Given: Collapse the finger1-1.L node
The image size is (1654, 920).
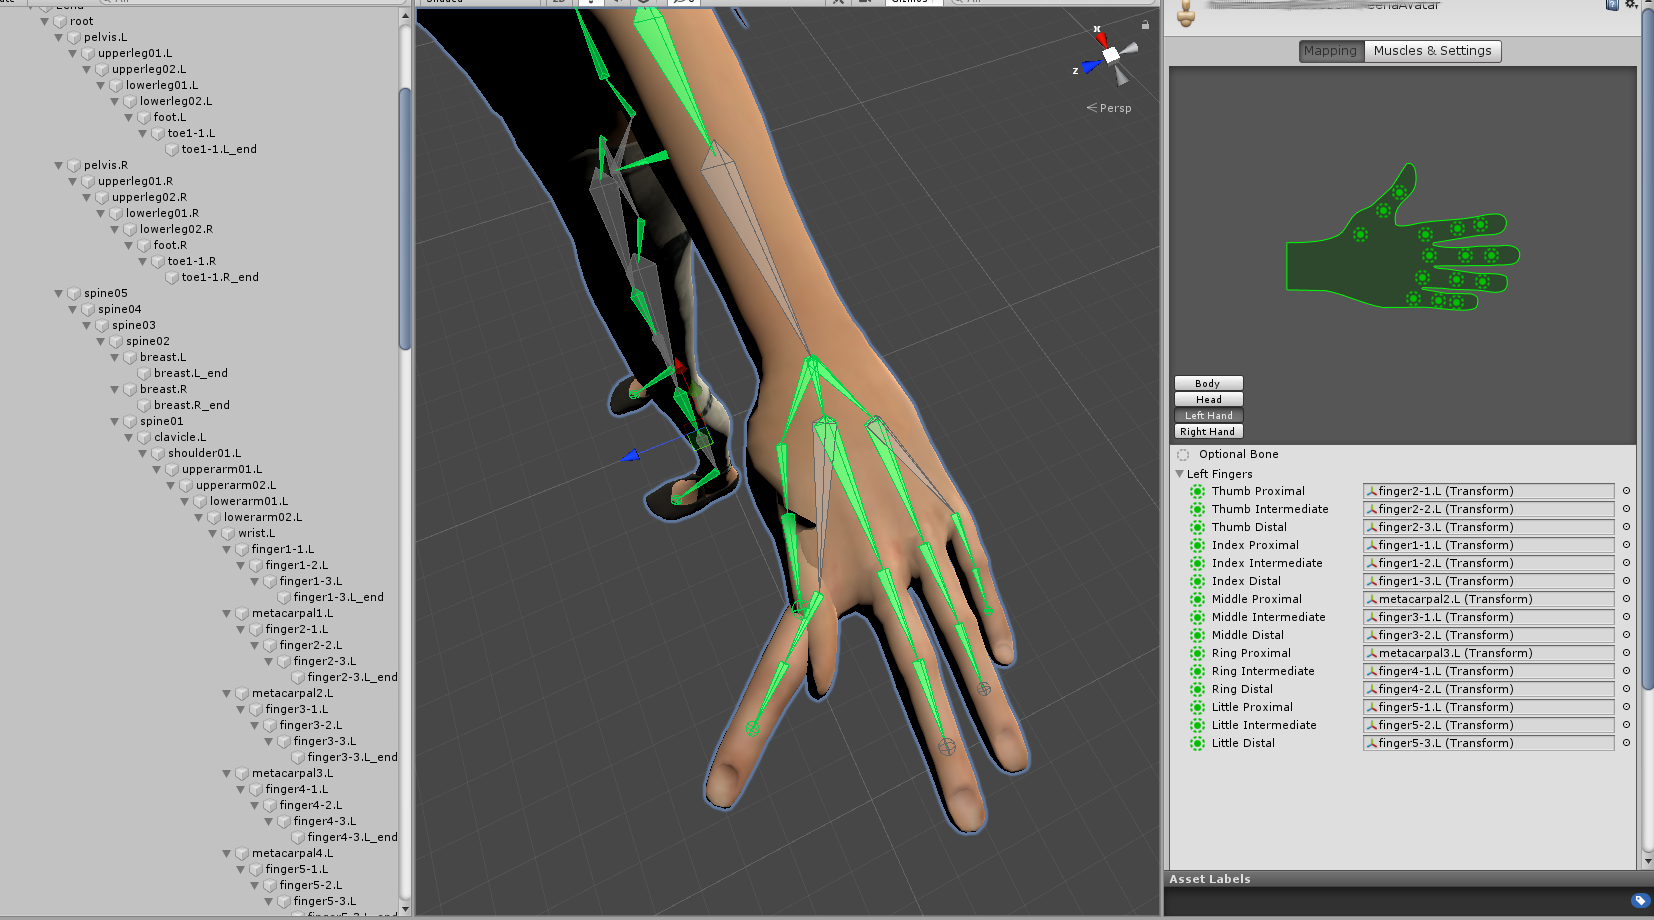Looking at the screenshot, I should click(x=227, y=549).
